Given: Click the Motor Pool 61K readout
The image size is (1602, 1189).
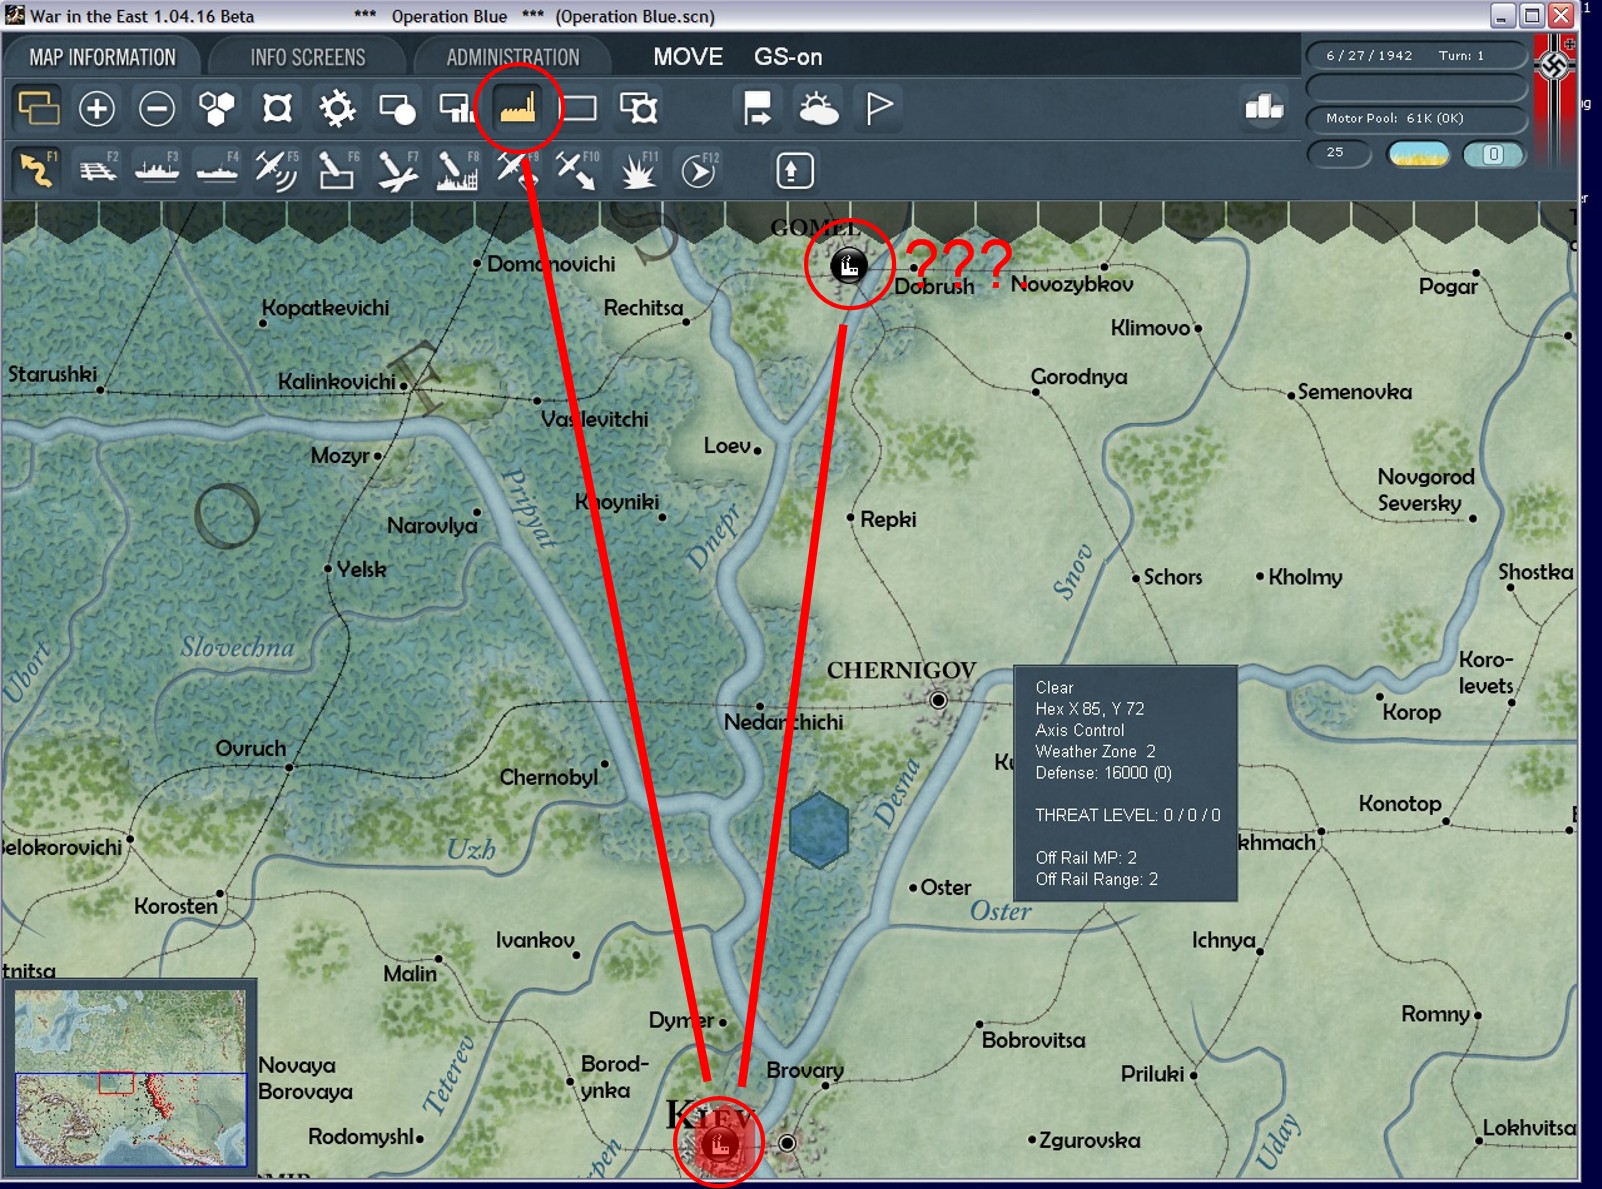Looking at the screenshot, I should [x=1416, y=118].
